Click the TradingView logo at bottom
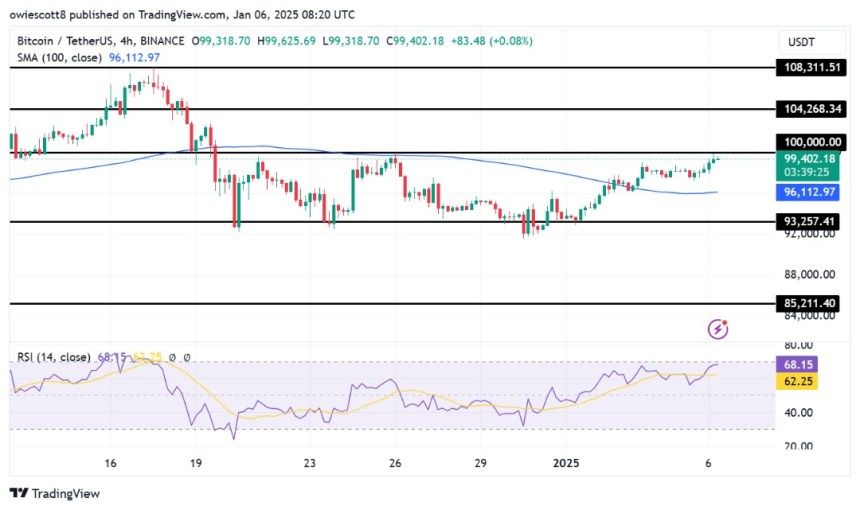The height and width of the screenshot is (510, 860). 55,494
